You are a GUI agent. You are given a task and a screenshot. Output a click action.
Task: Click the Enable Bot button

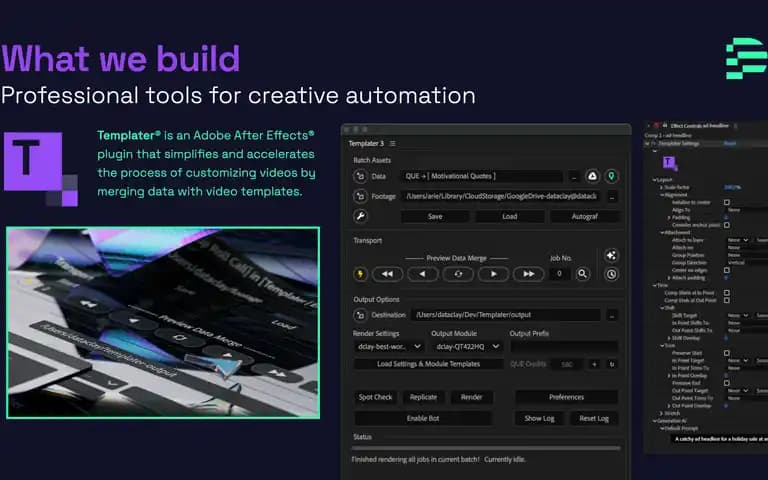[x=423, y=418]
